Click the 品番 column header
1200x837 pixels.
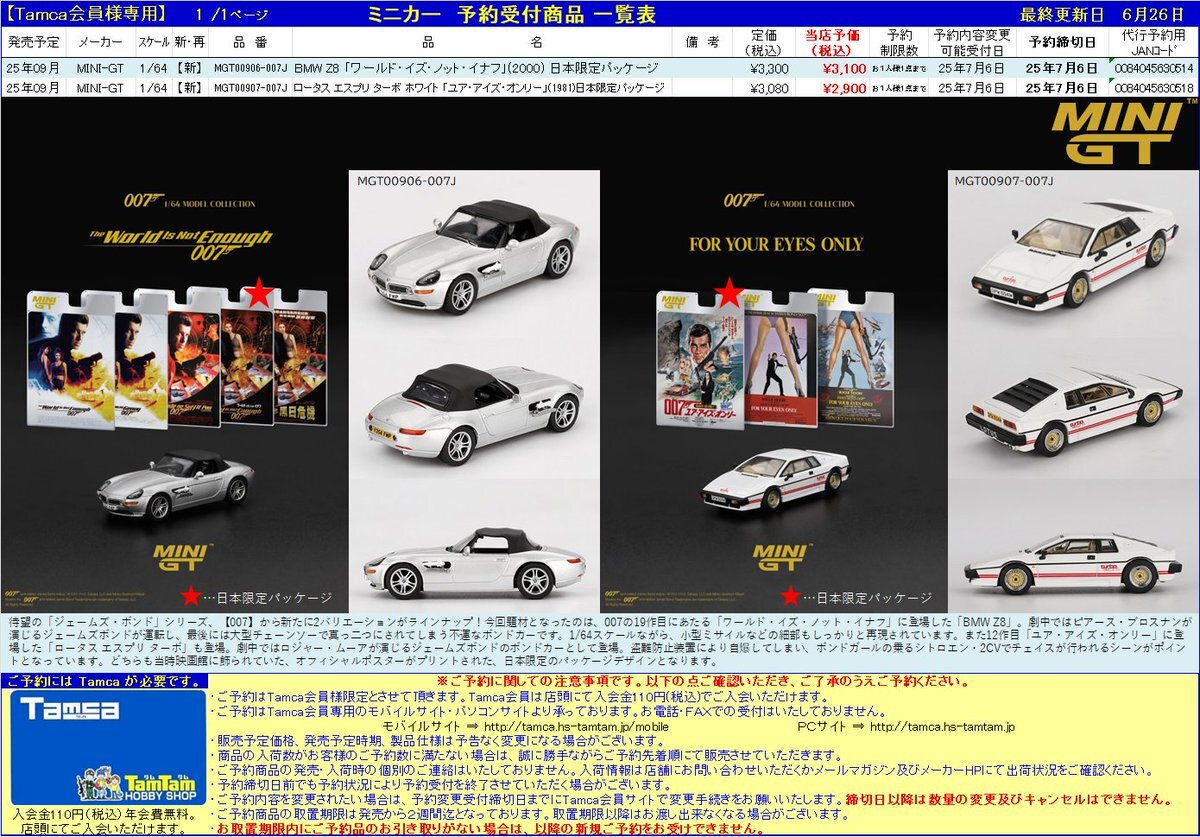(x=251, y=43)
